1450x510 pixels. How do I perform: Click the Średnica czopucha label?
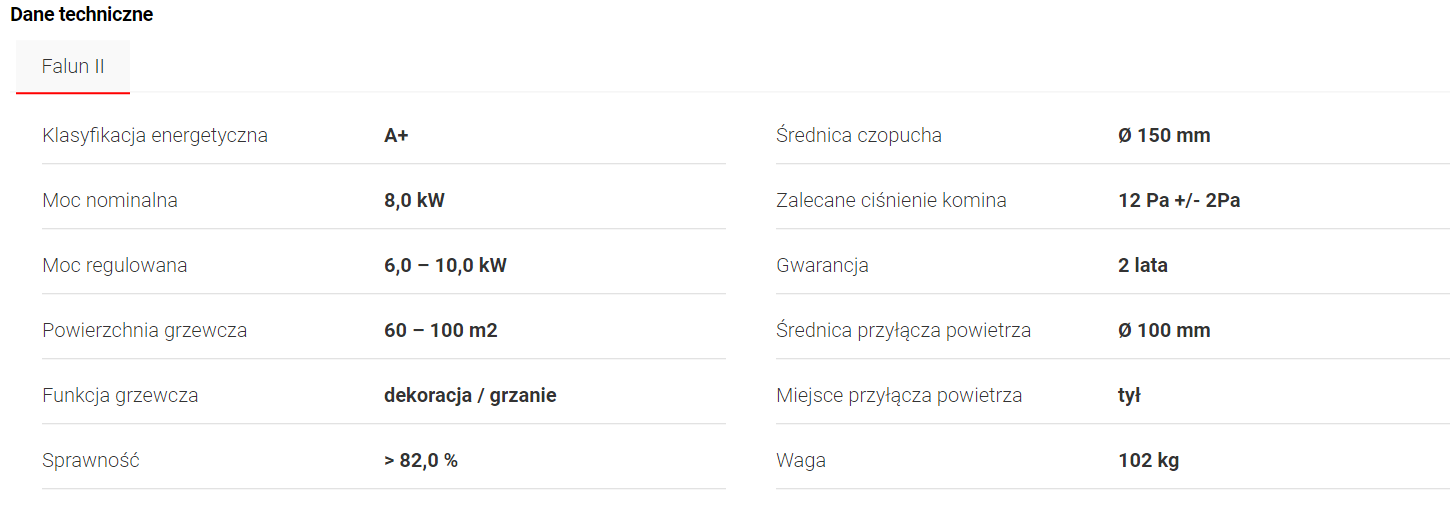point(858,135)
